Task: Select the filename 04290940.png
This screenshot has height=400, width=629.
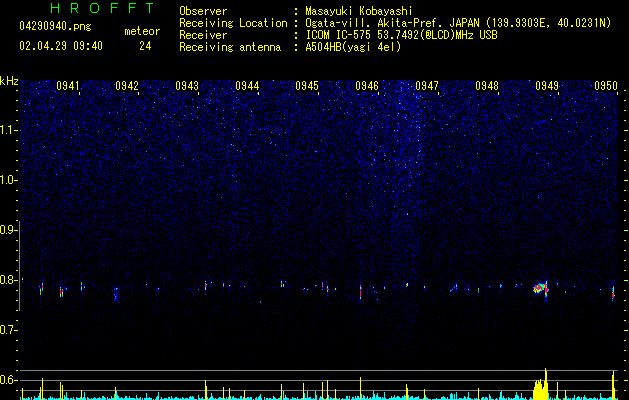Action: click(55, 26)
